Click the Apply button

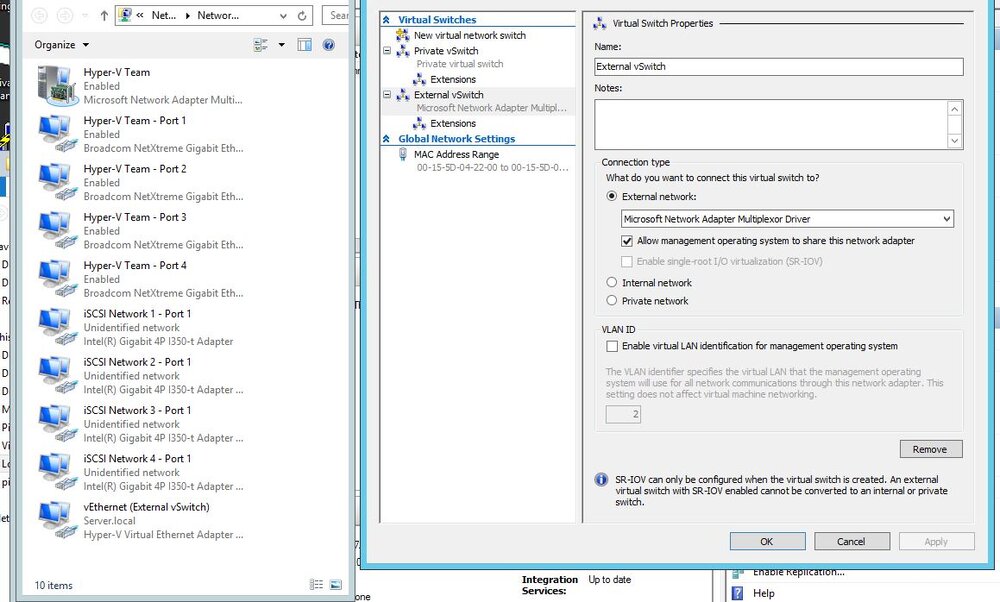coord(936,541)
